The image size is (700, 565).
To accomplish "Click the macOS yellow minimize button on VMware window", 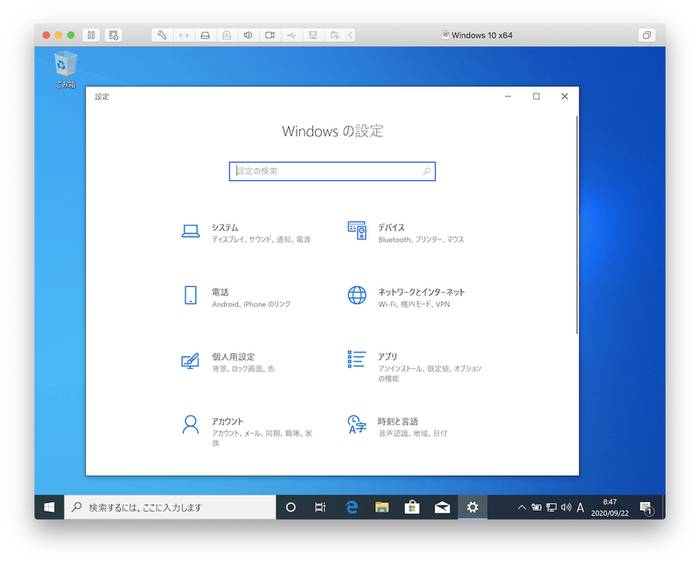I will 58,35.
